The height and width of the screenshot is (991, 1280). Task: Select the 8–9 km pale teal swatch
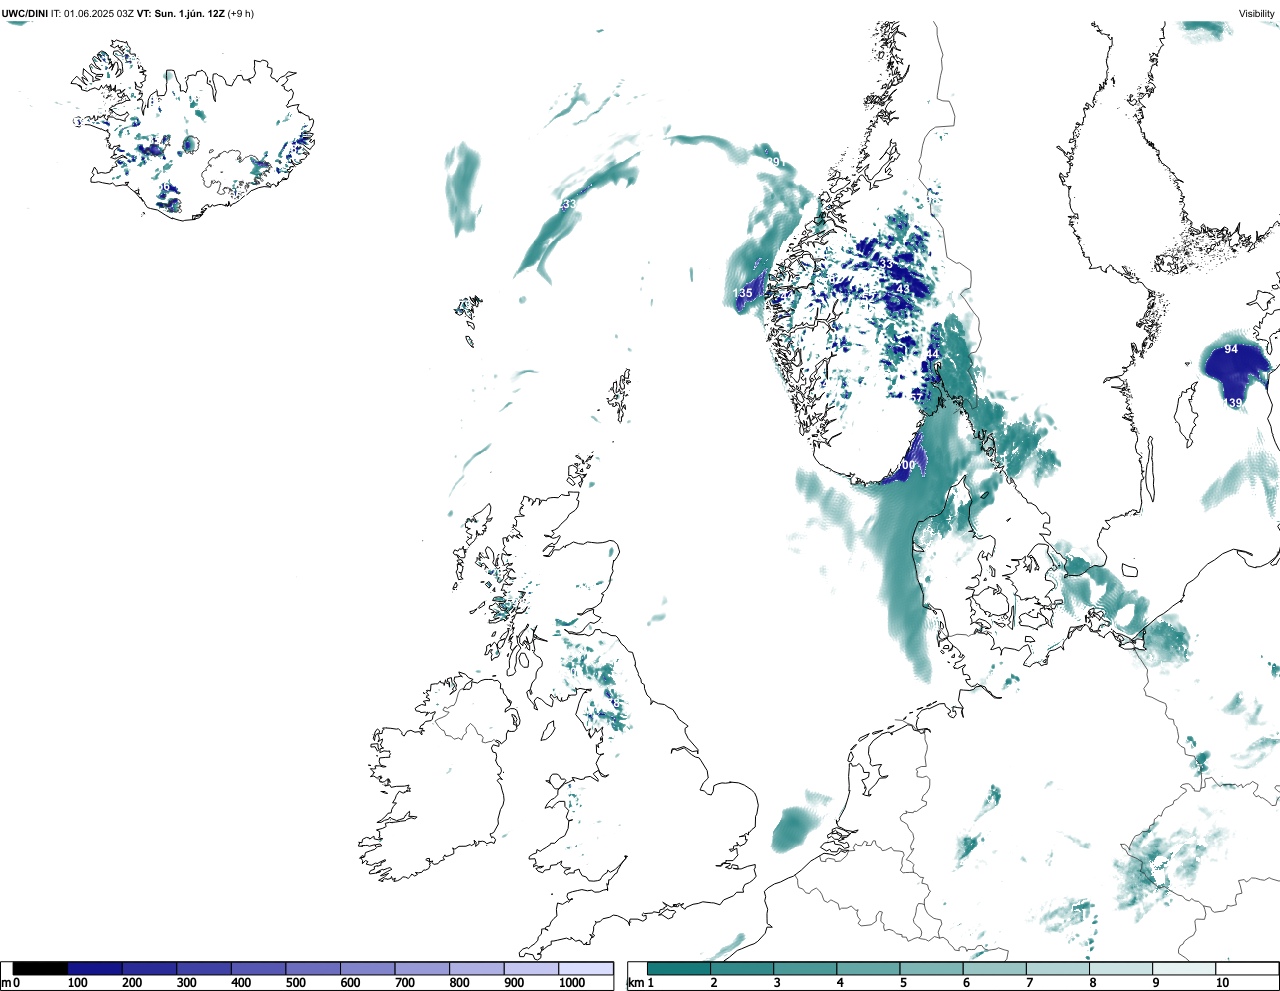1120,968
